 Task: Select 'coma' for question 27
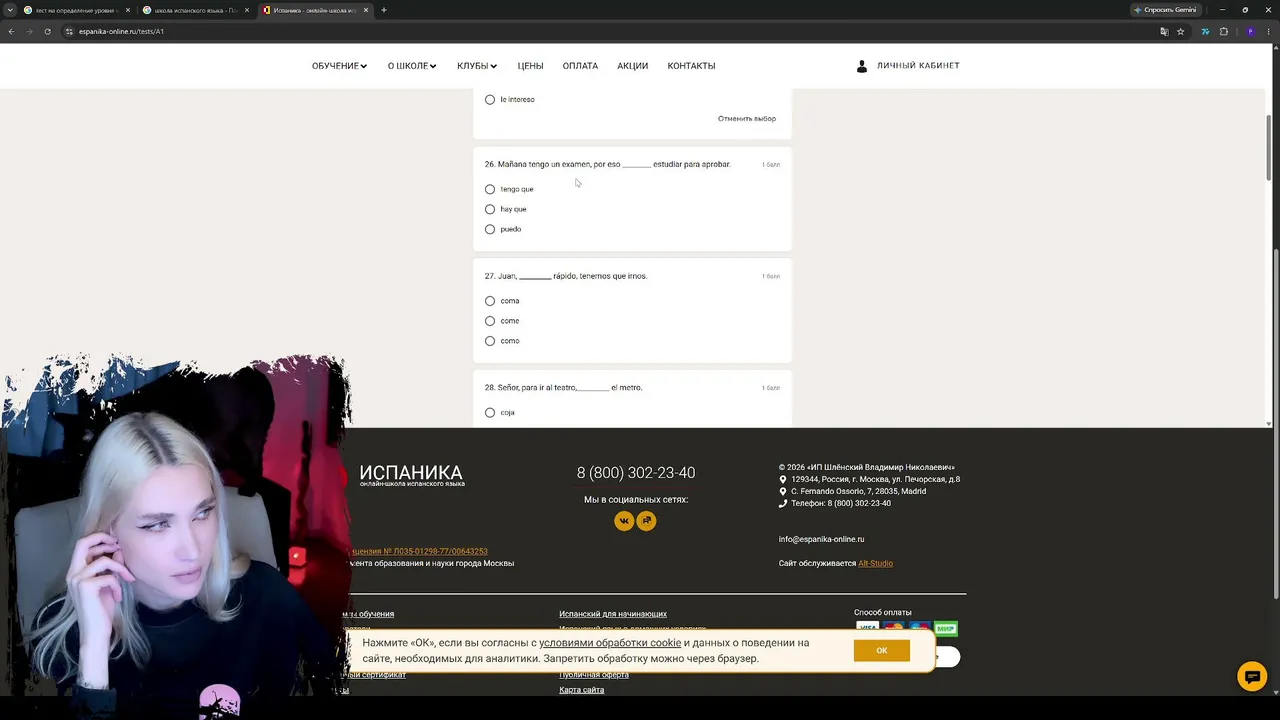point(490,301)
